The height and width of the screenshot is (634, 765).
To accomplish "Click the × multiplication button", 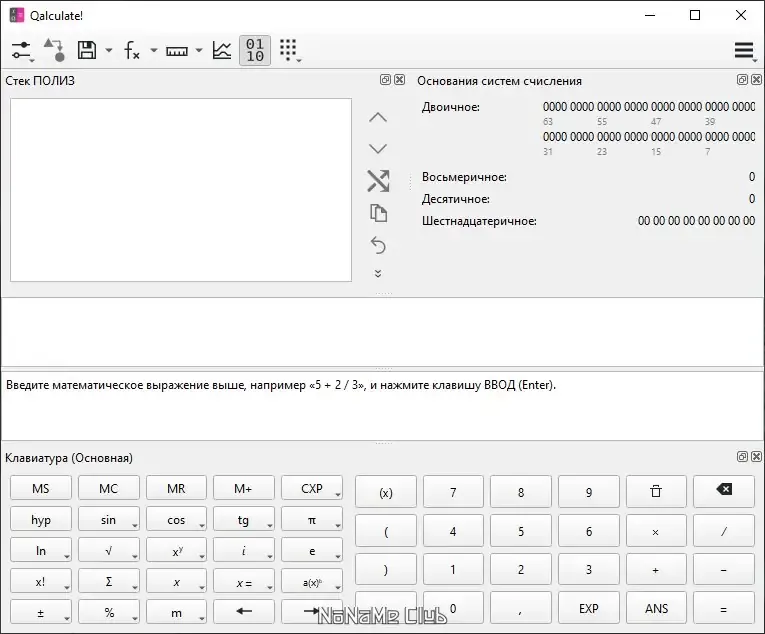I will pyautogui.click(x=656, y=531).
